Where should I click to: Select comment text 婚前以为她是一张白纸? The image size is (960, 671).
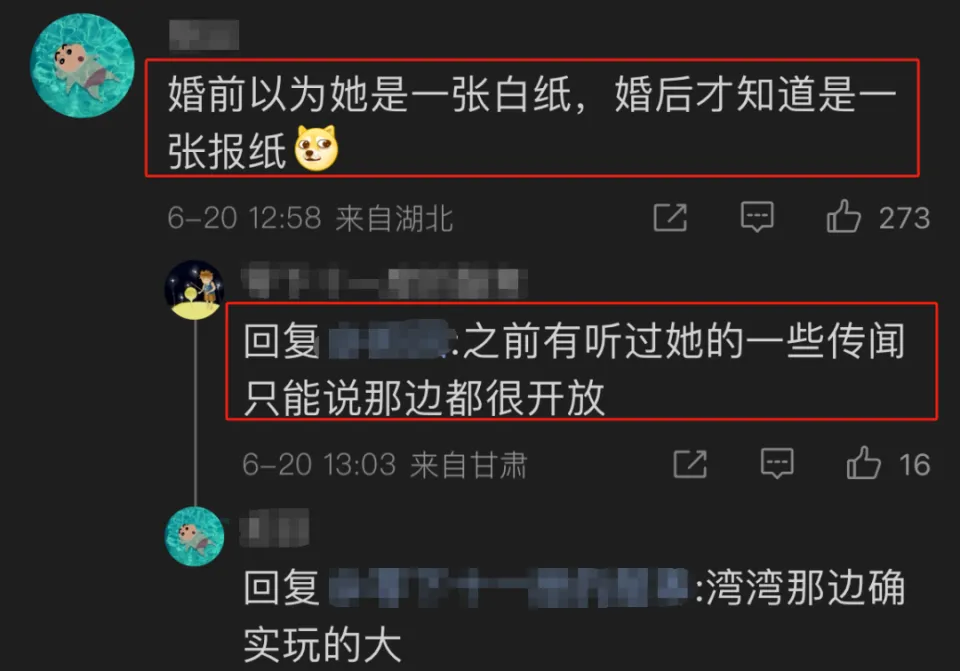pos(370,94)
